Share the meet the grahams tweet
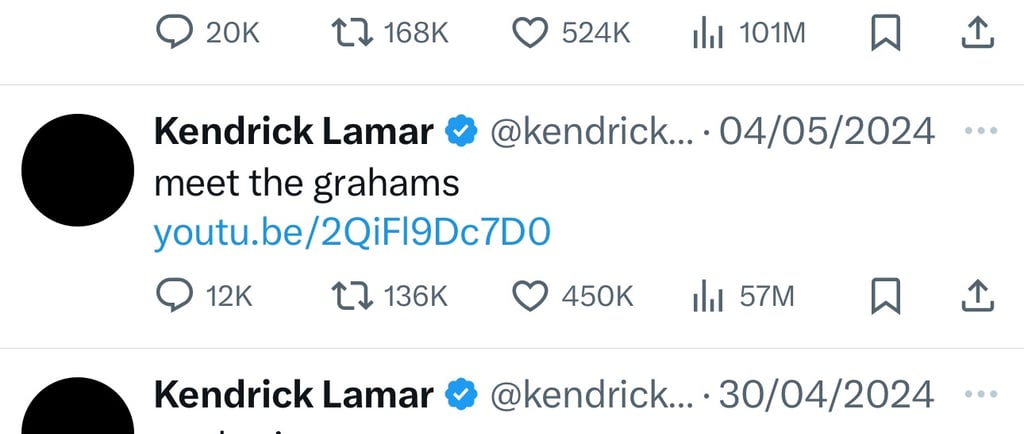 pyautogui.click(x=977, y=296)
